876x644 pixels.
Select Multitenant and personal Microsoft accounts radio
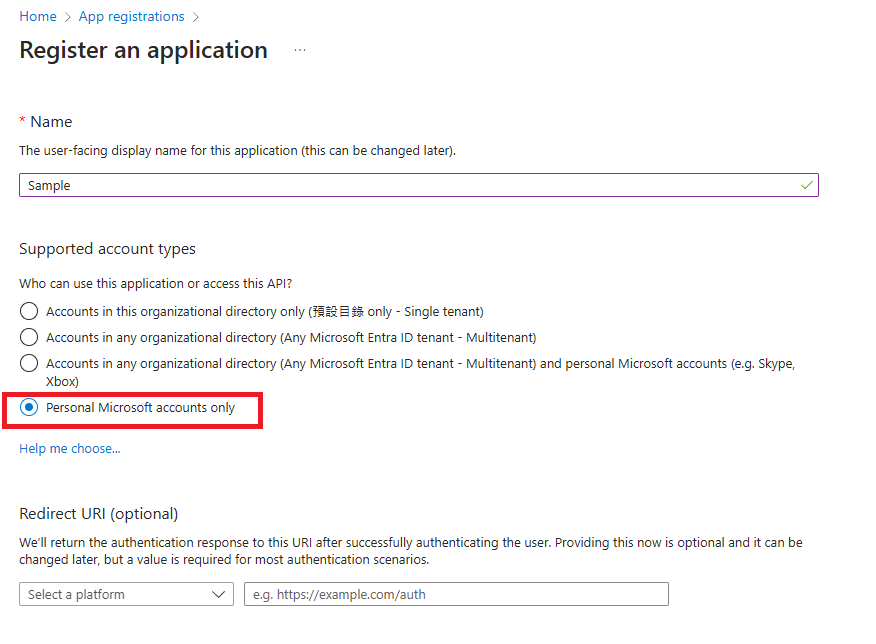point(29,364)
